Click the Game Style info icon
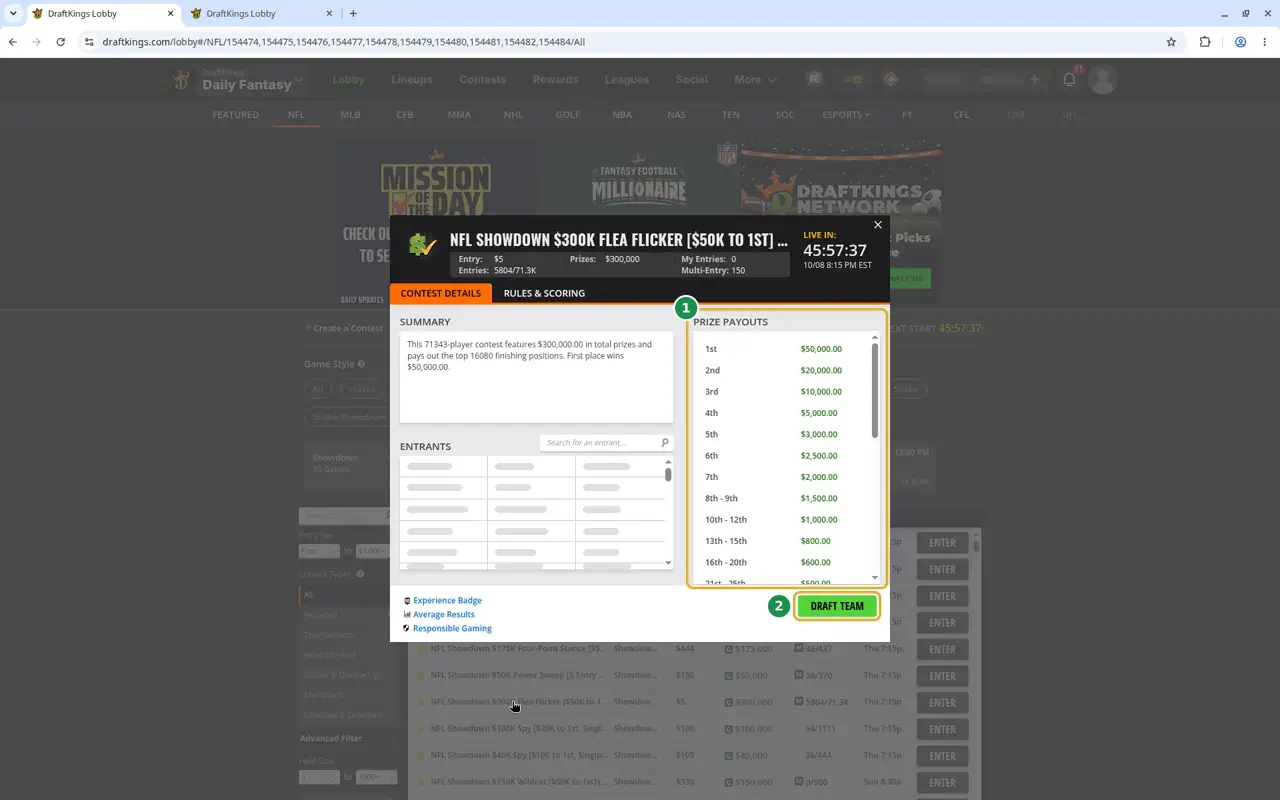 point(361,364)
